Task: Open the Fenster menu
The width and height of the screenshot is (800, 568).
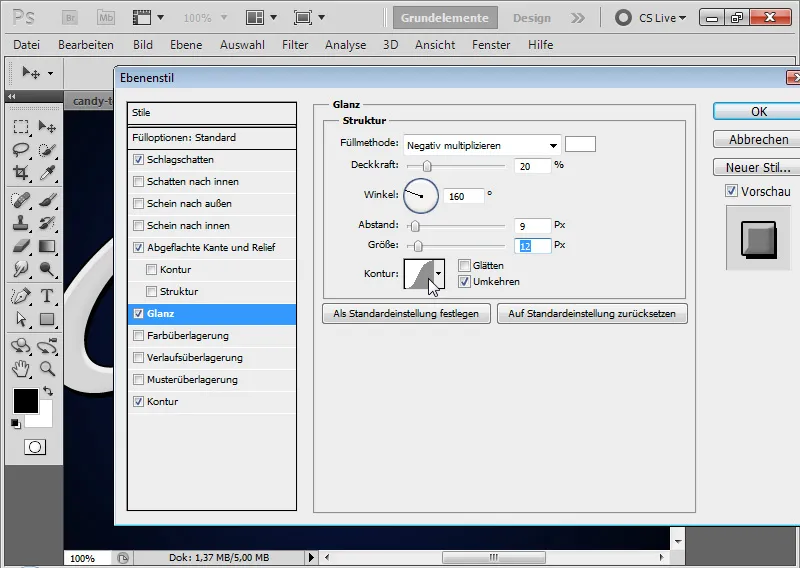Action: point(491,45)
